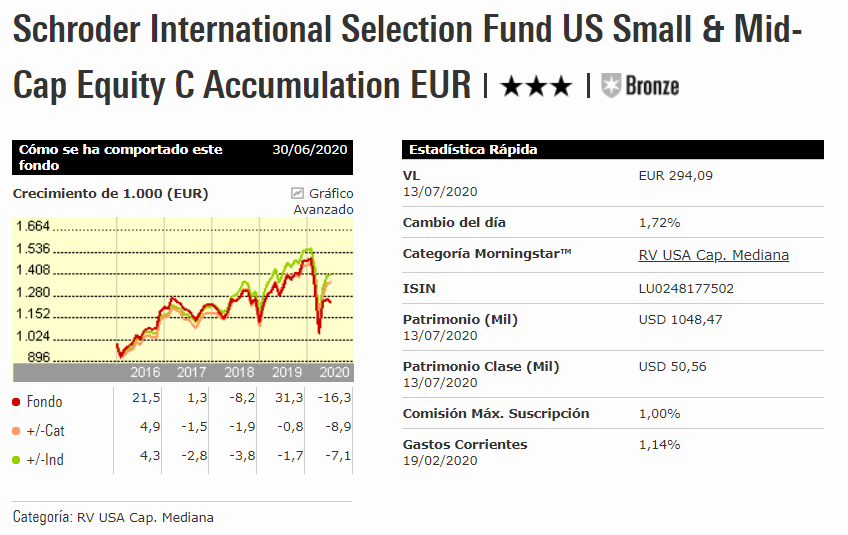The width and height of the screenshot is (848, 535).
Task: Click the green +/-Ind legend dot
Action: click(x=17, y=458)
